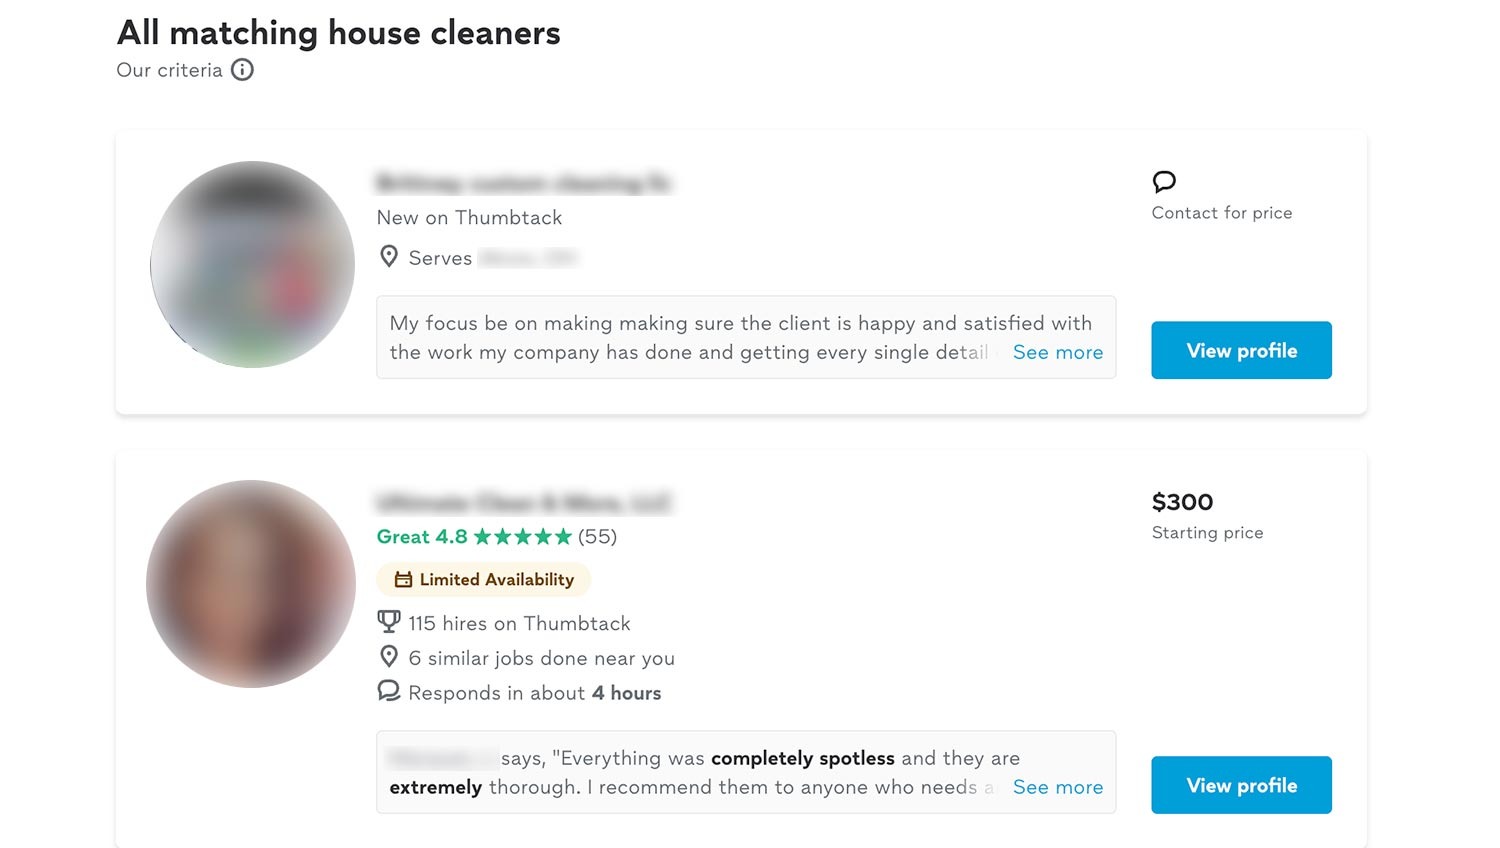View profile of the $300 starting price cleaner
The height and width of the screenshot is (848, 1500).
coord(1241,785)
